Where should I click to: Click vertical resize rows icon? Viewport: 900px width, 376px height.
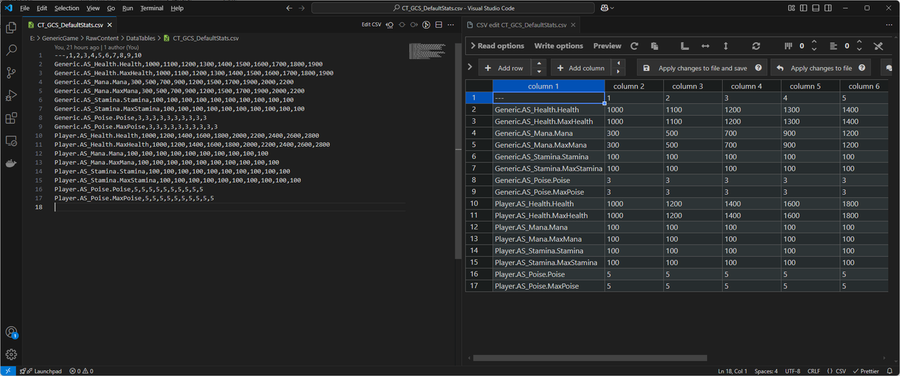(726, 46)
